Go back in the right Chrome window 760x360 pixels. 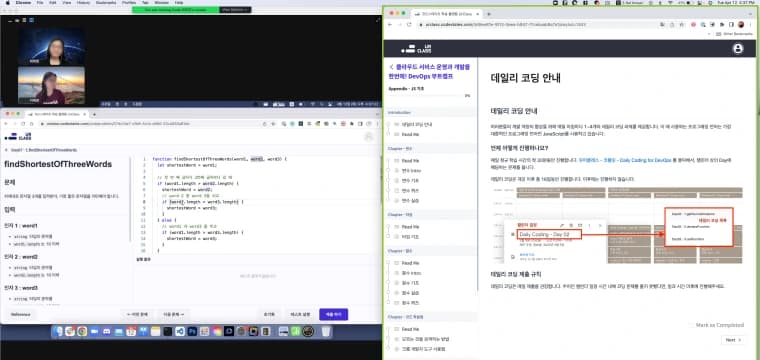tap(391, 24)
